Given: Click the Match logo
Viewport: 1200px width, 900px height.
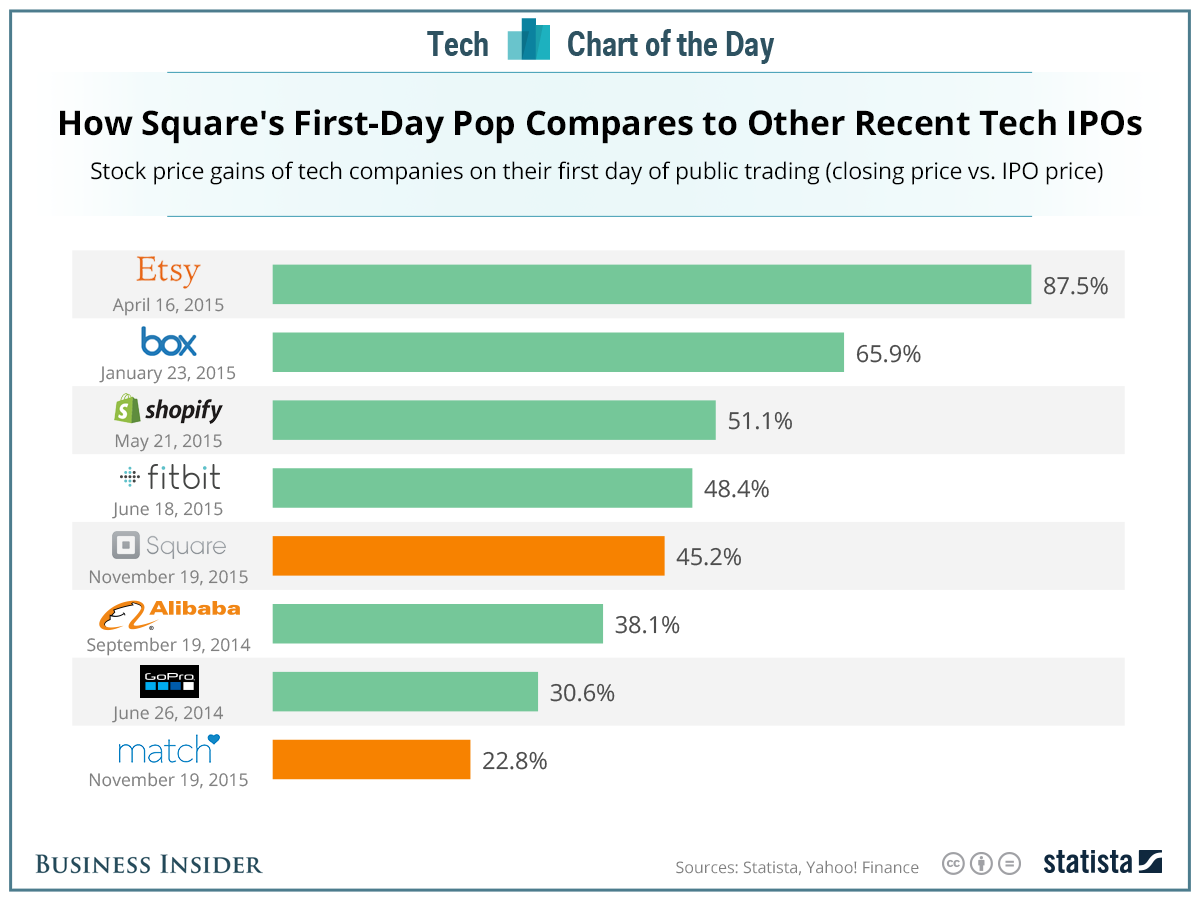Looking at the screenshot, I should 168,748.
